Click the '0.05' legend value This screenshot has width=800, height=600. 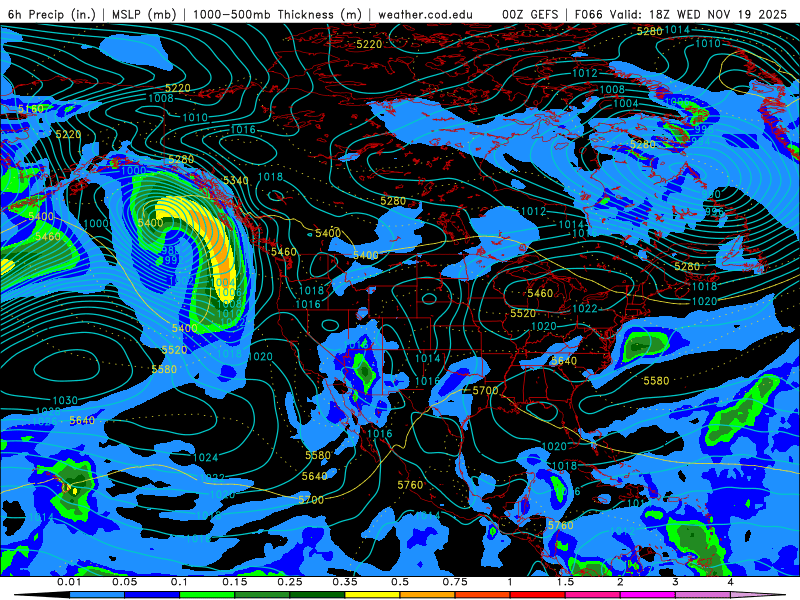[124, 582]
